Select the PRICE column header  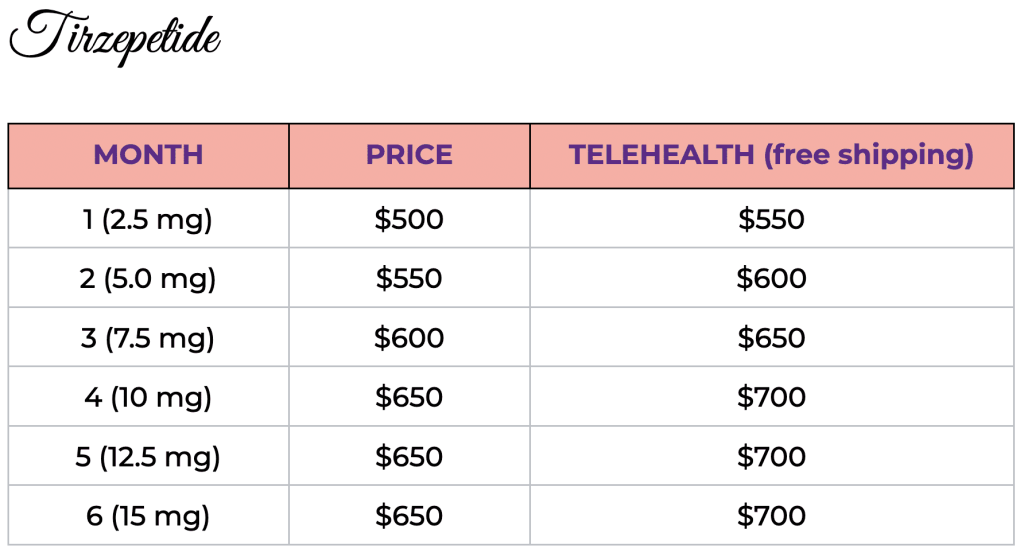pyautogui.click(x=409, y=155)
